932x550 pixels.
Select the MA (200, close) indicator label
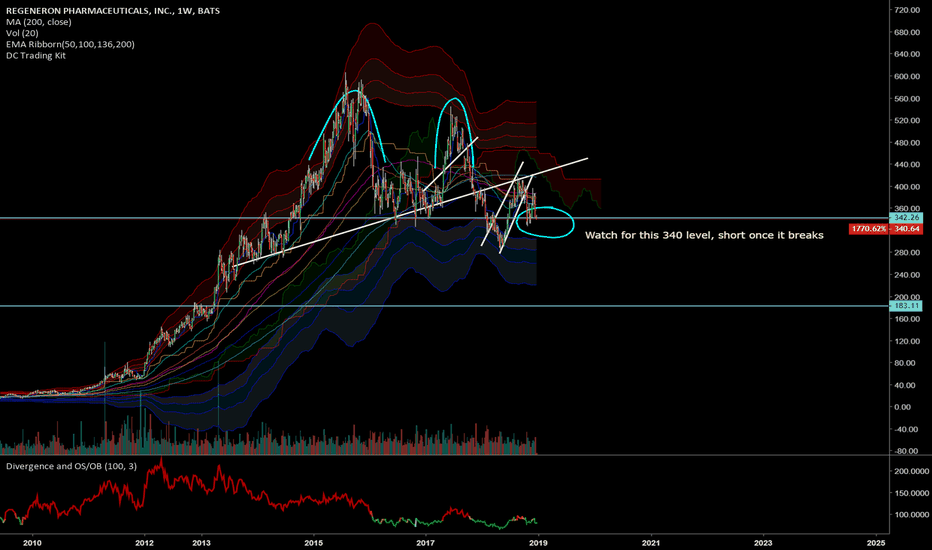coord(39,22)
